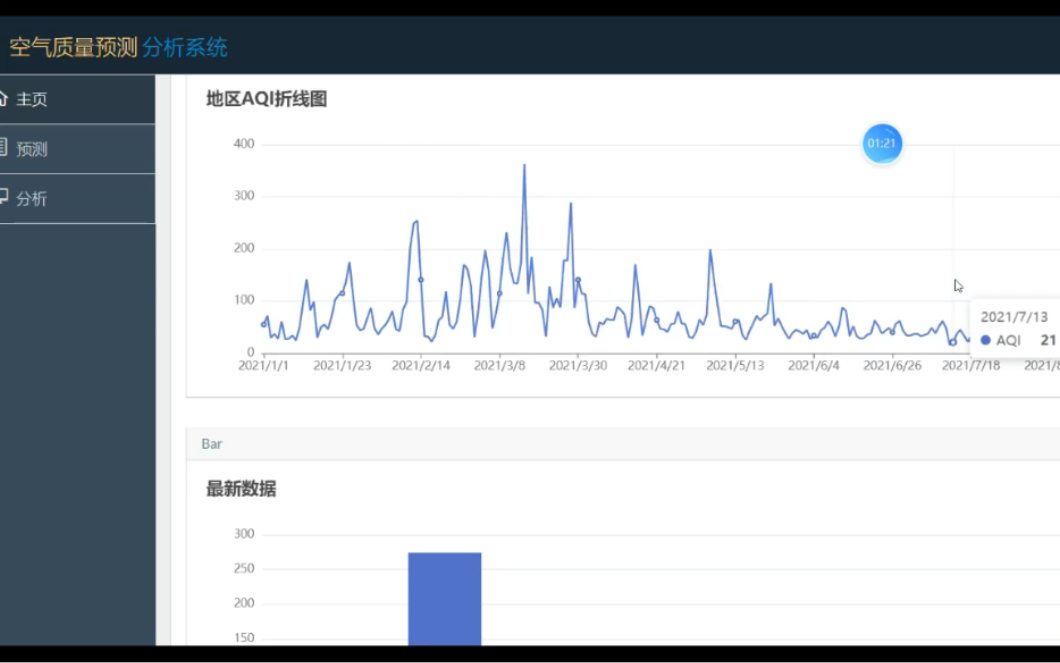
Task: Select the 预测 menu item in the sidebar
Action: coord(30,148)
